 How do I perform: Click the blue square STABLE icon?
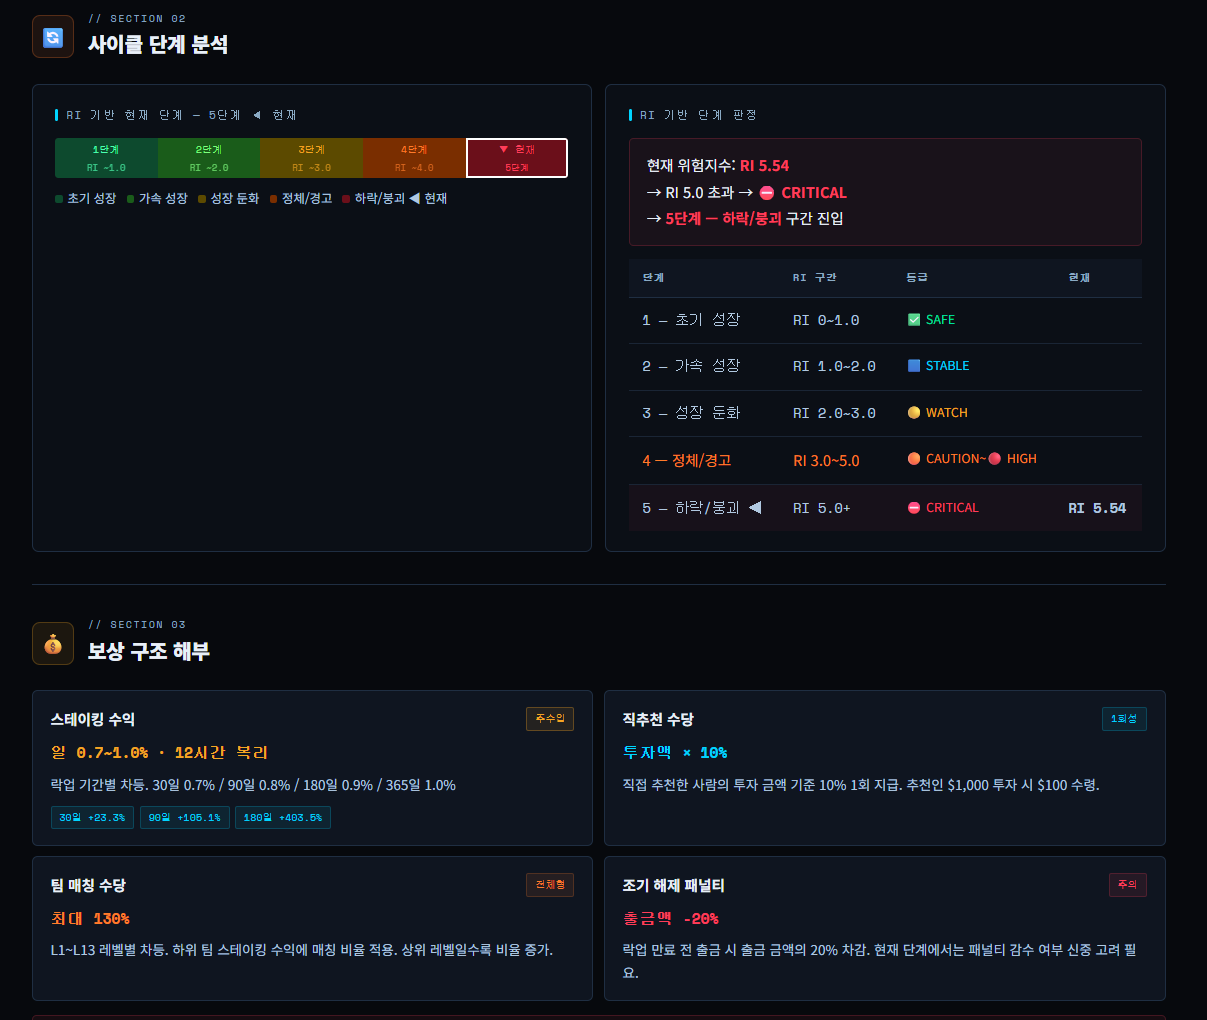[914, 366]
